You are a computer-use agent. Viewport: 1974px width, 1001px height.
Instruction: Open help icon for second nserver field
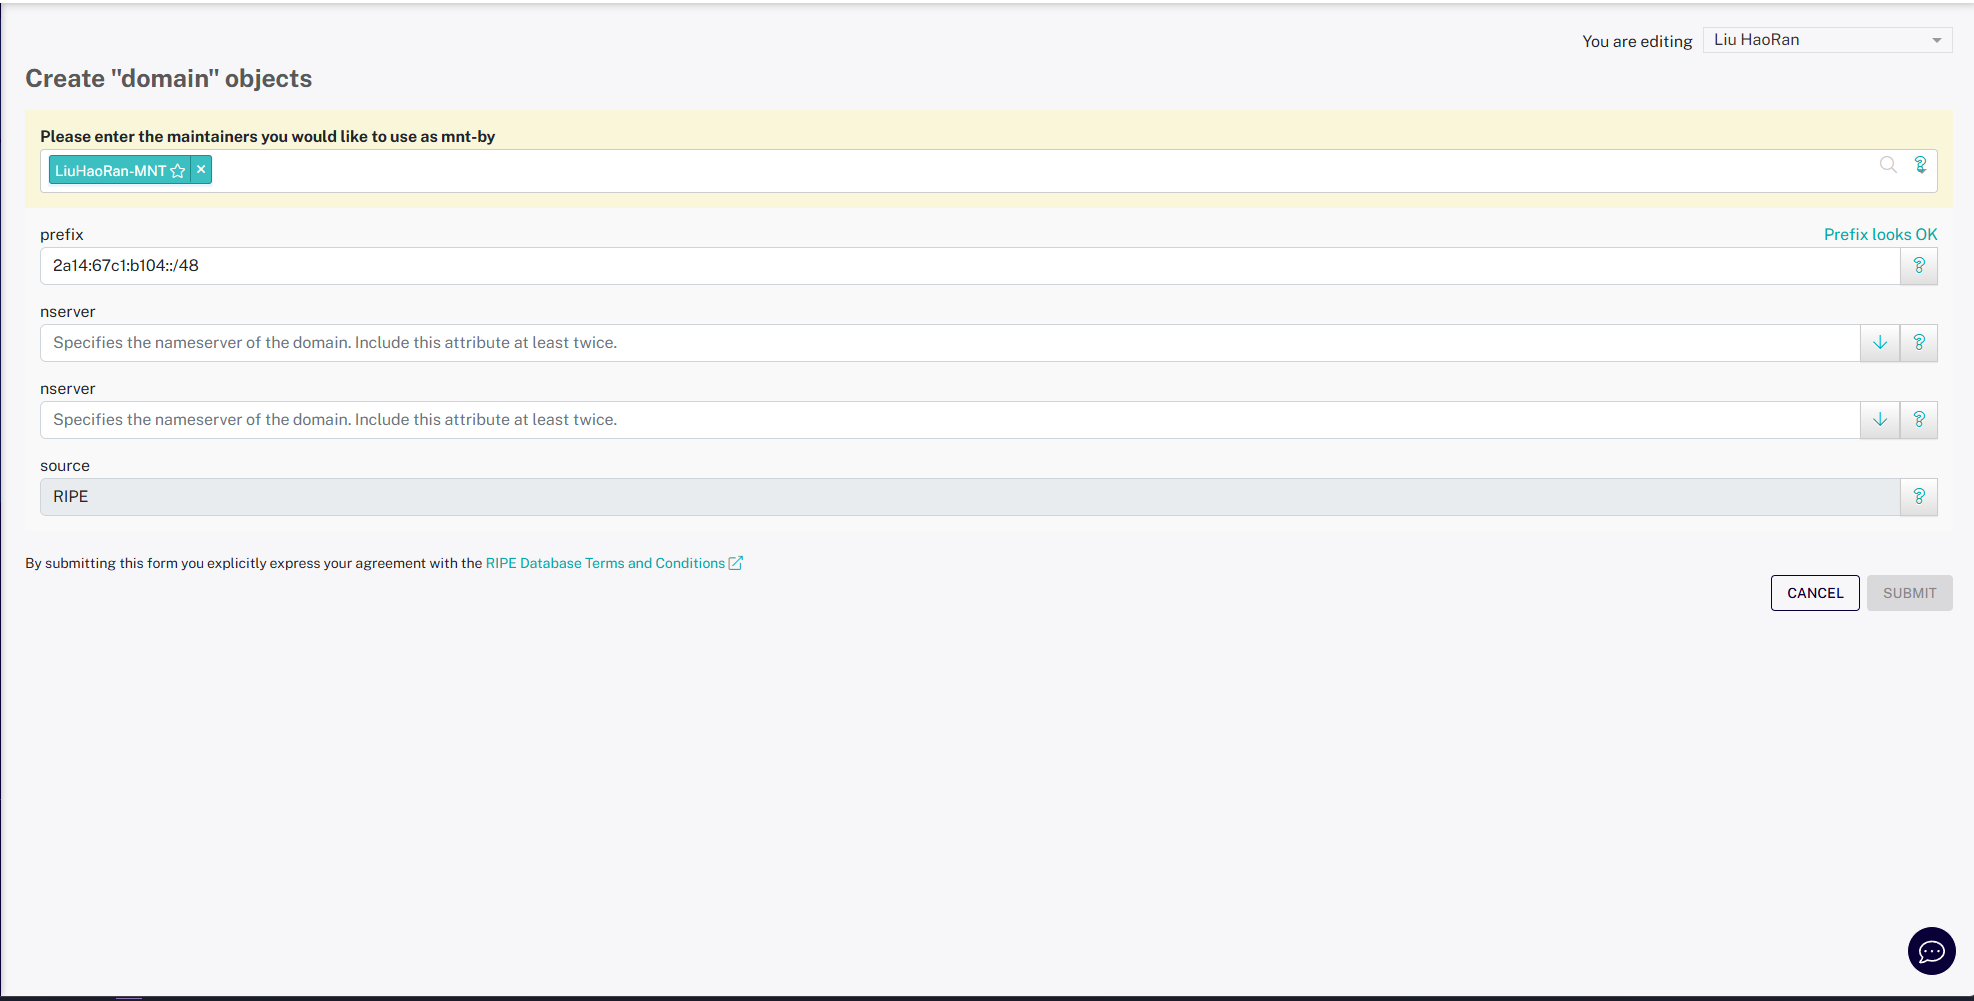[1919, 420]
